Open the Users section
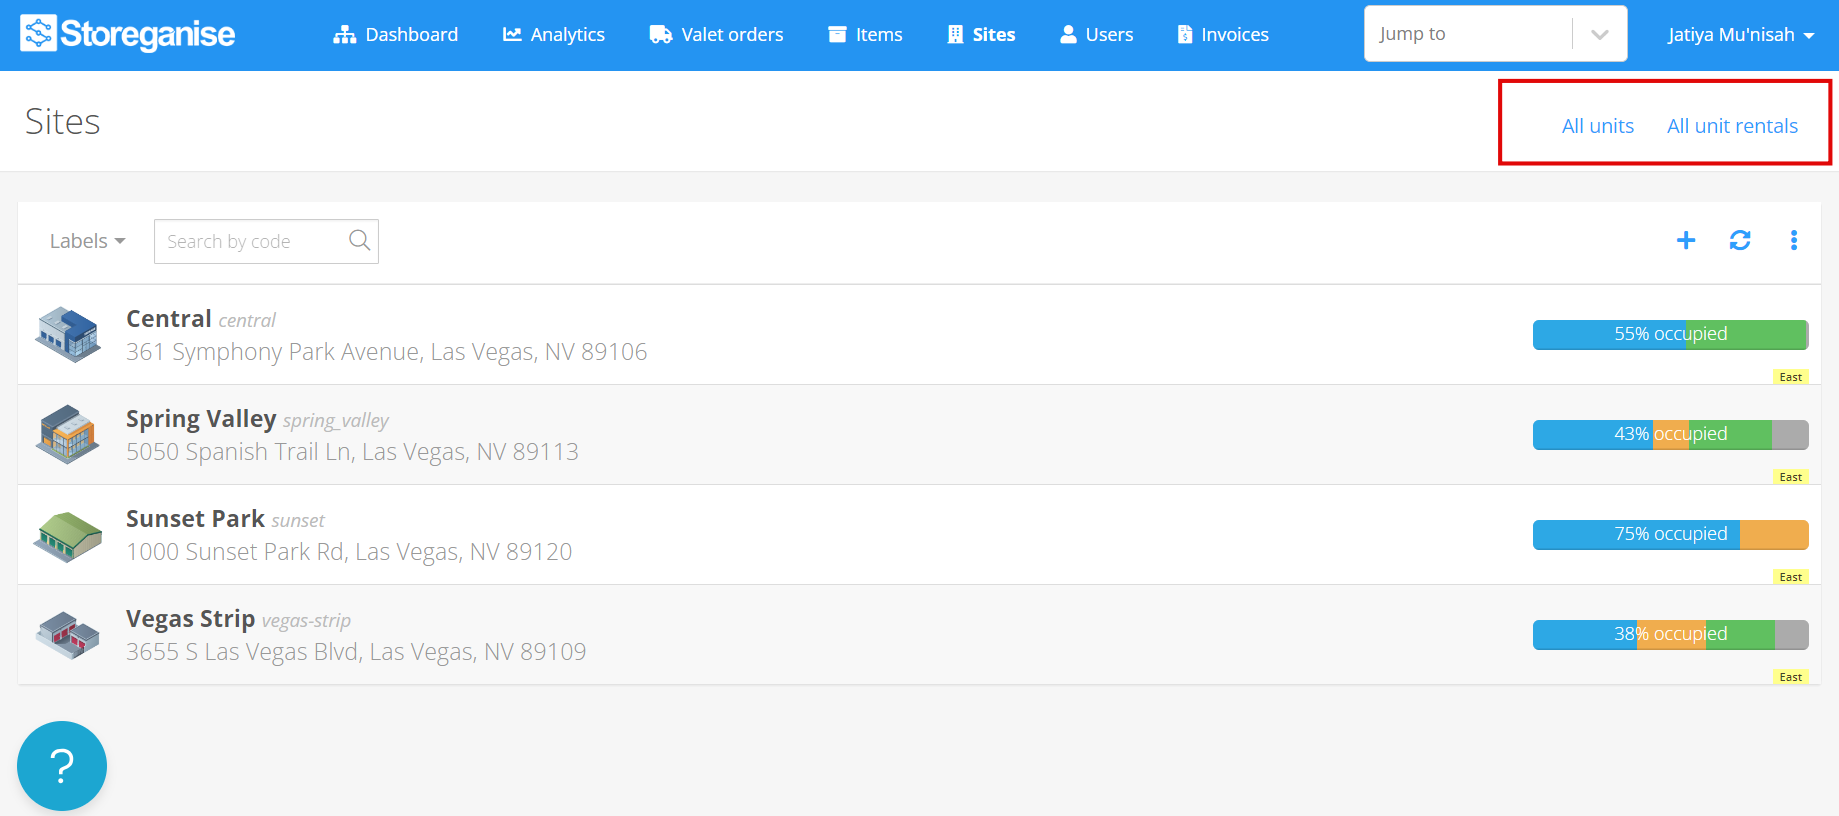This screenshot has width=1839, height=816. pyautogui.click(x=1096, y=34)
